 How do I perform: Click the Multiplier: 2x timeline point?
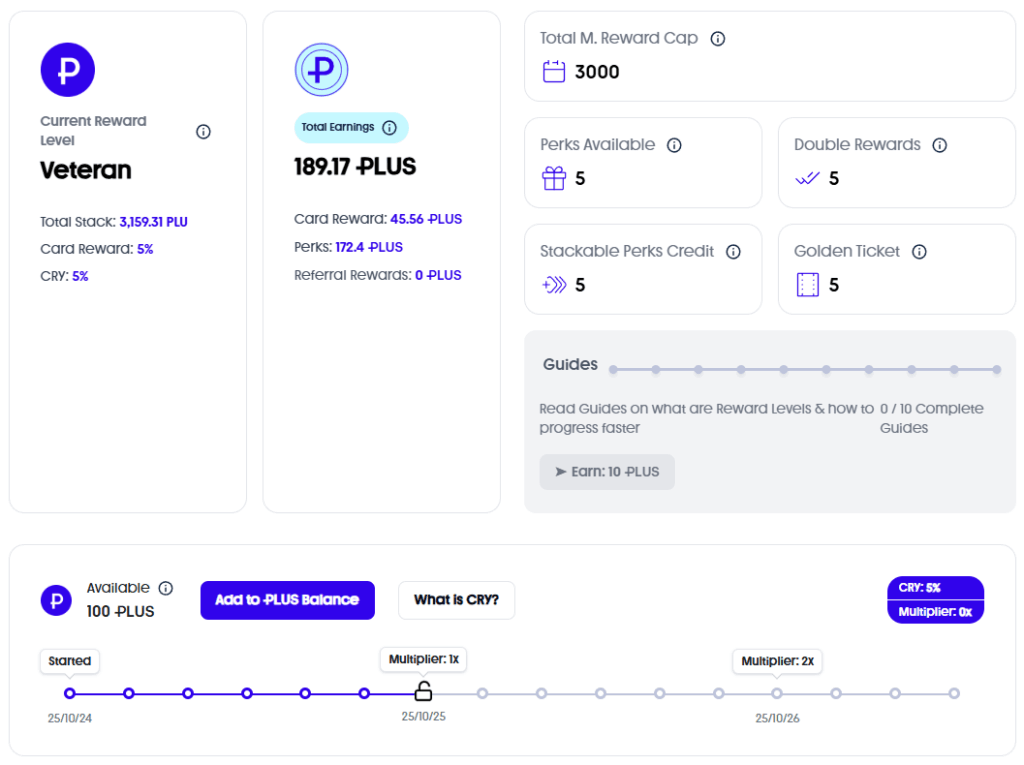[x=776, y=693]
